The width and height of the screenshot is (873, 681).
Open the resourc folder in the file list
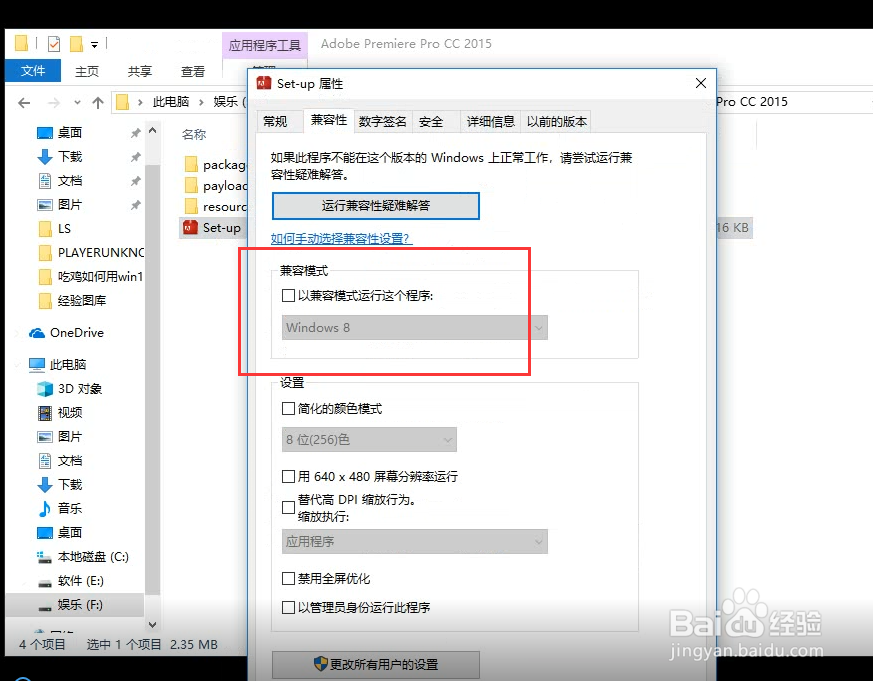click(215, 207)
